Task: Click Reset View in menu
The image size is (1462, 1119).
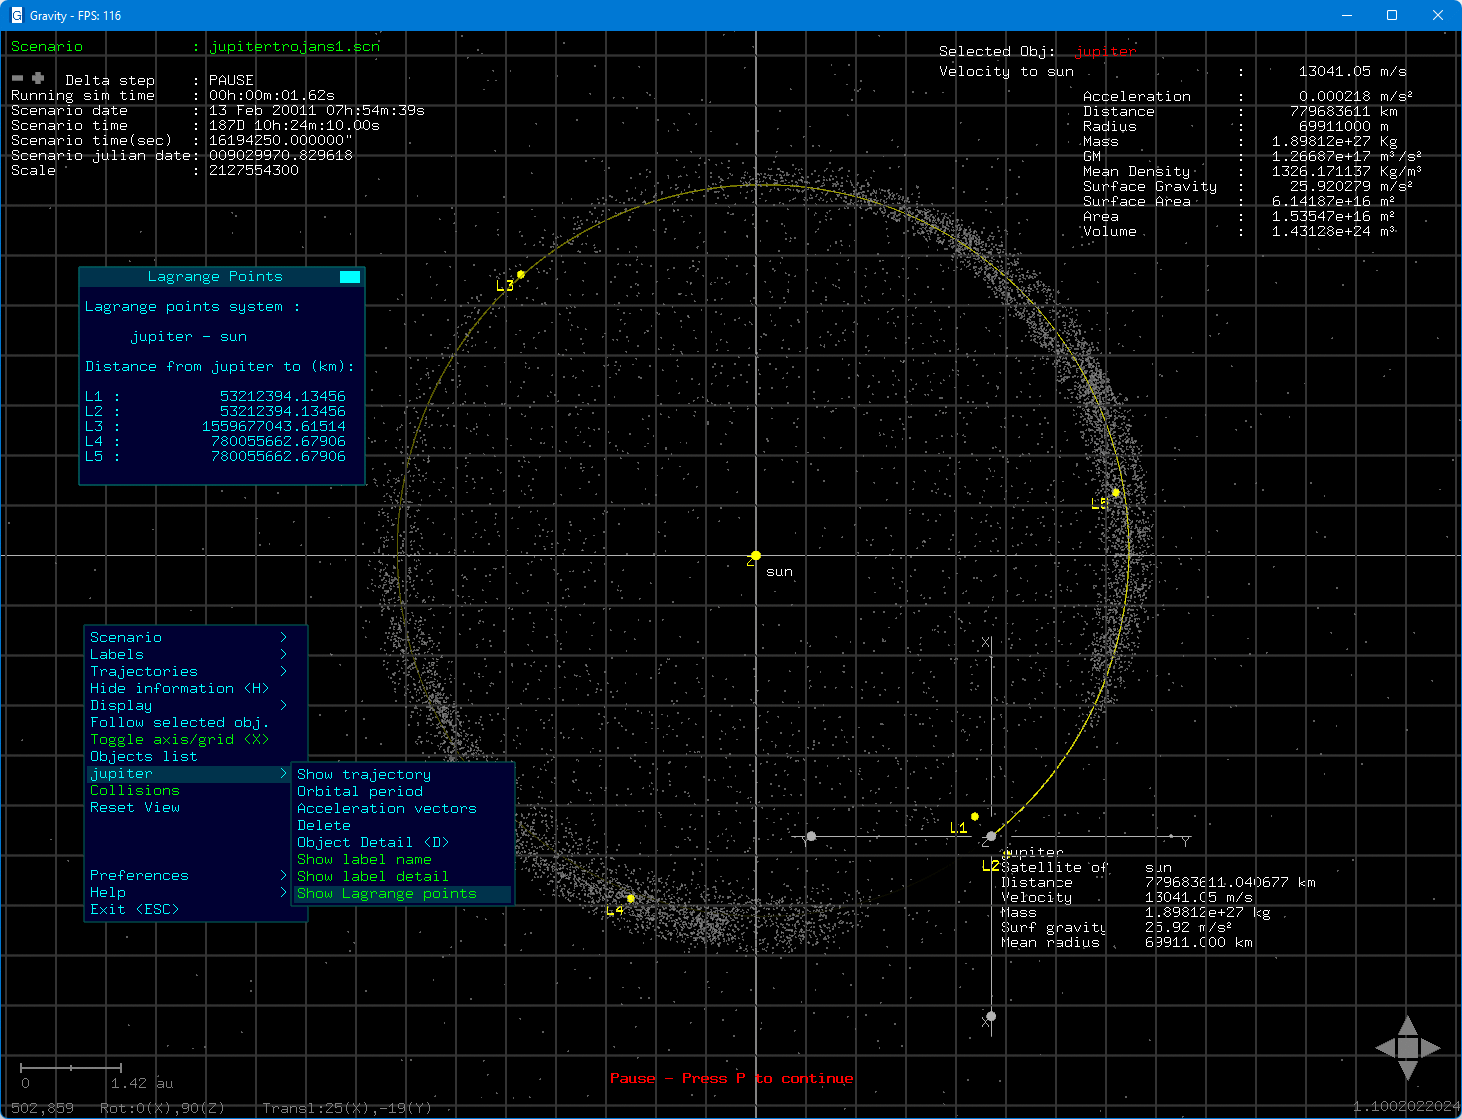Action: [135, 808]
